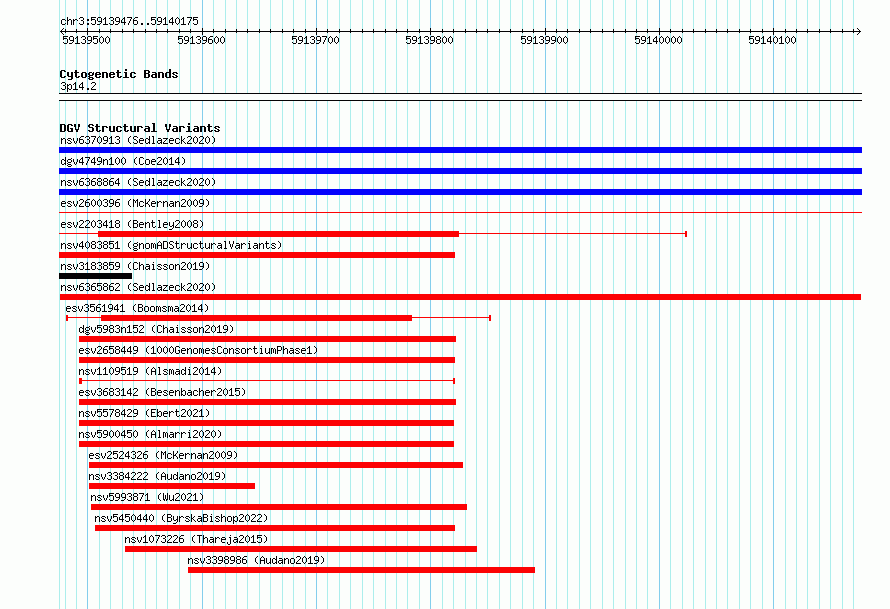Viewport: 890px width, 609px height.
Task: Select the red bar under nsv4083851
Action: click(257, 255)
